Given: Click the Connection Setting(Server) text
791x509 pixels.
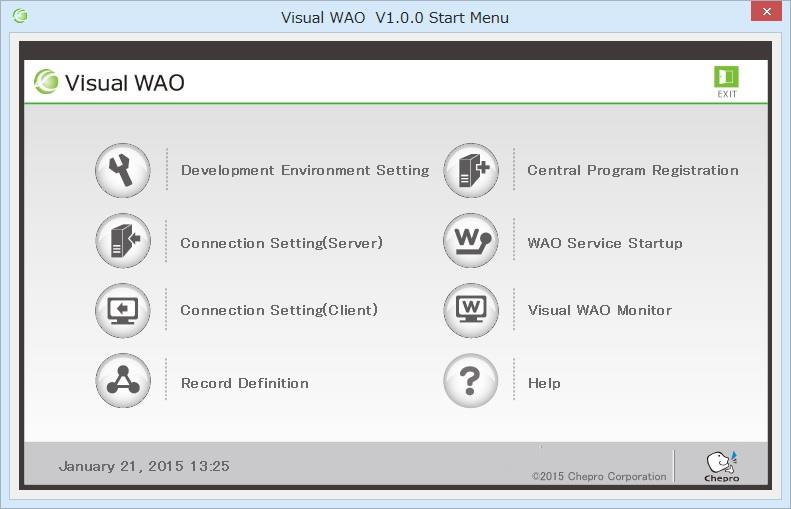Looking at the screenshot, I should (281, 243).
